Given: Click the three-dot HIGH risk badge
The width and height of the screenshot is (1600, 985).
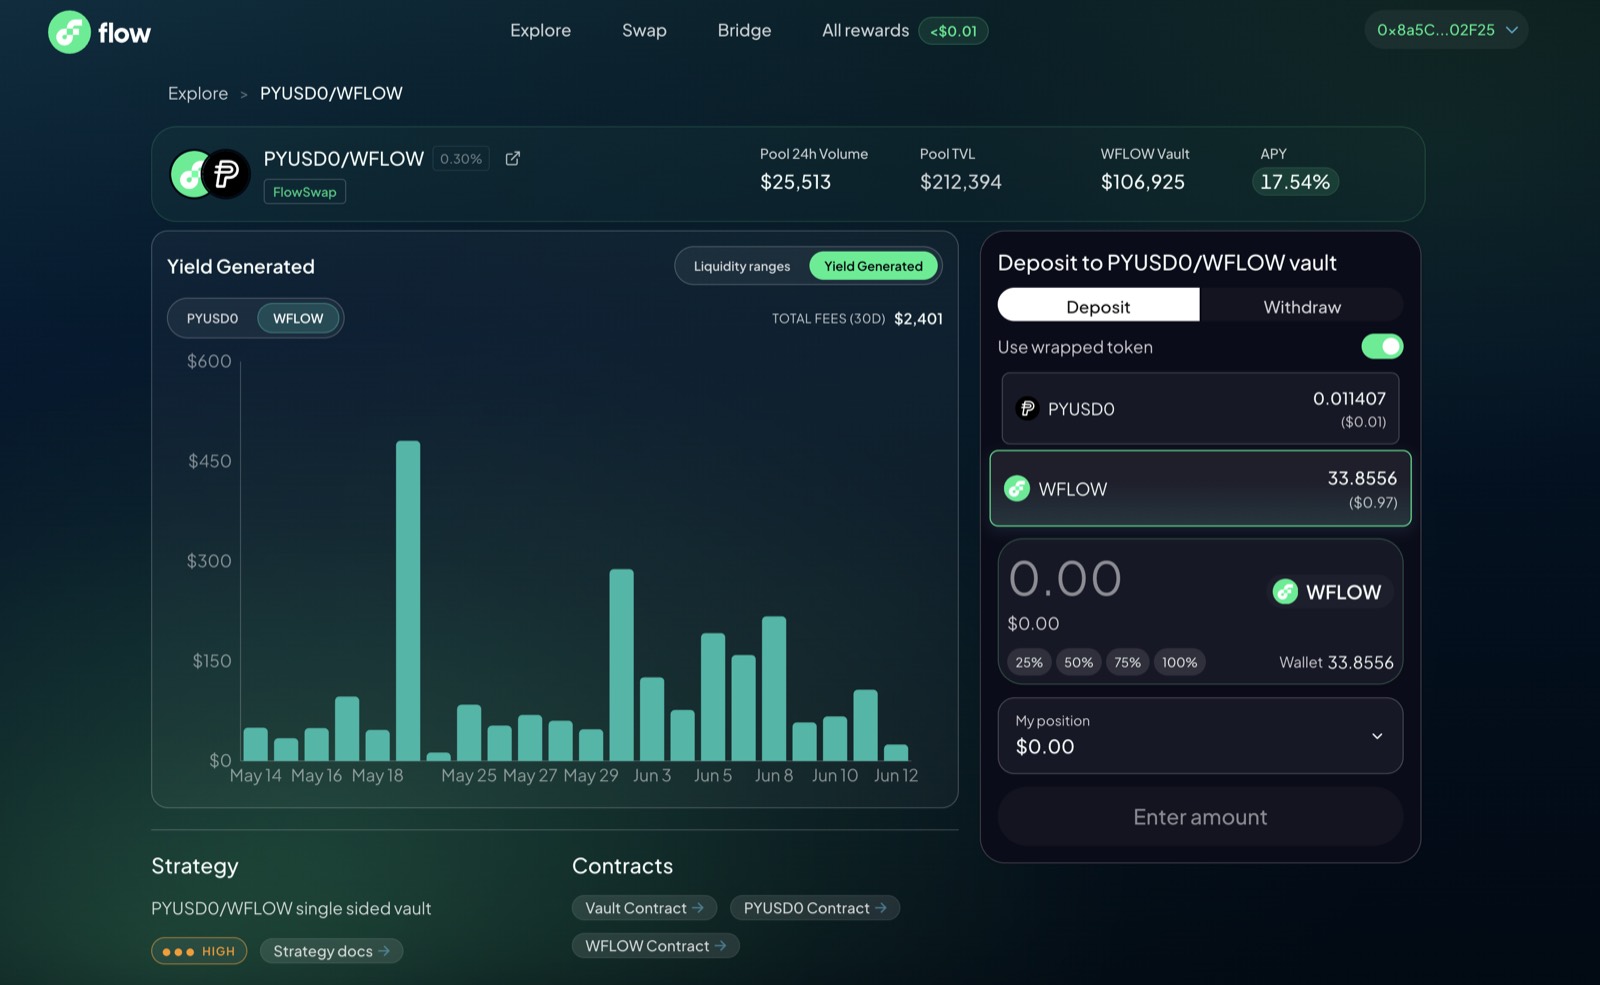Looking at the screenshot, I should pos(199,951).
